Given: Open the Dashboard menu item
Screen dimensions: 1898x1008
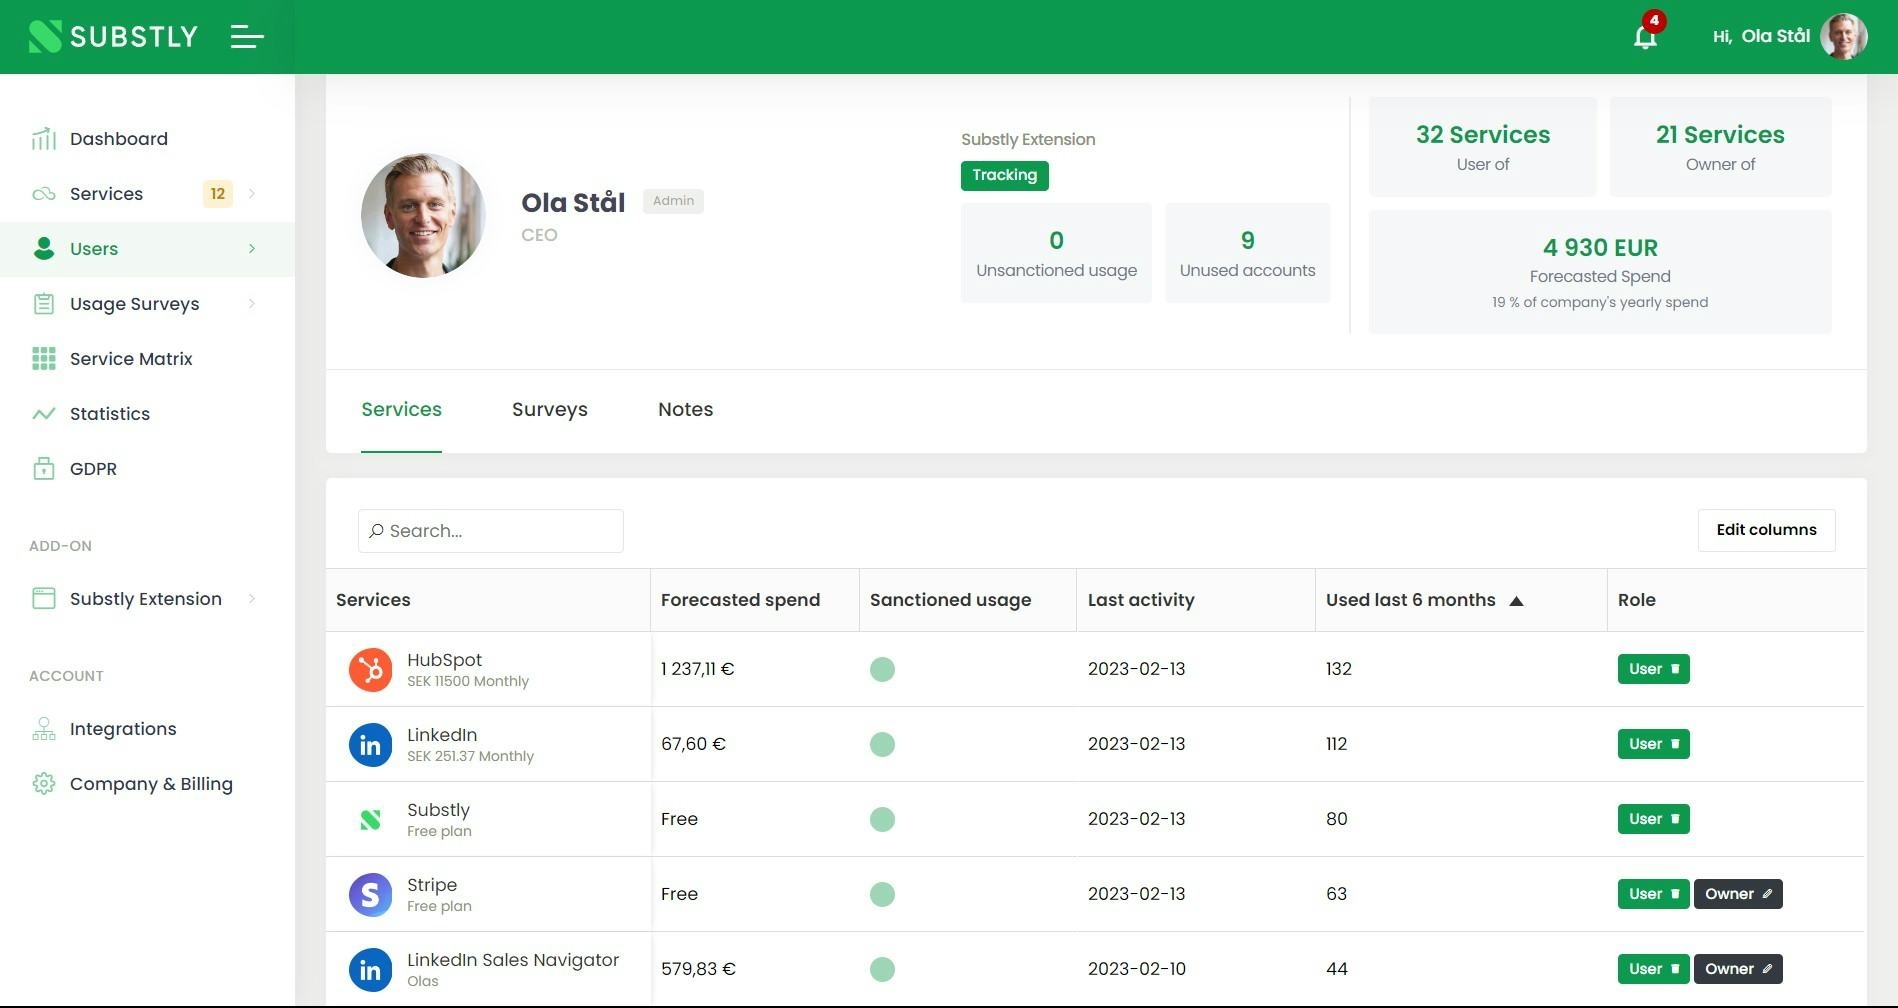Looking at the screenshot, I should point(147,139).
